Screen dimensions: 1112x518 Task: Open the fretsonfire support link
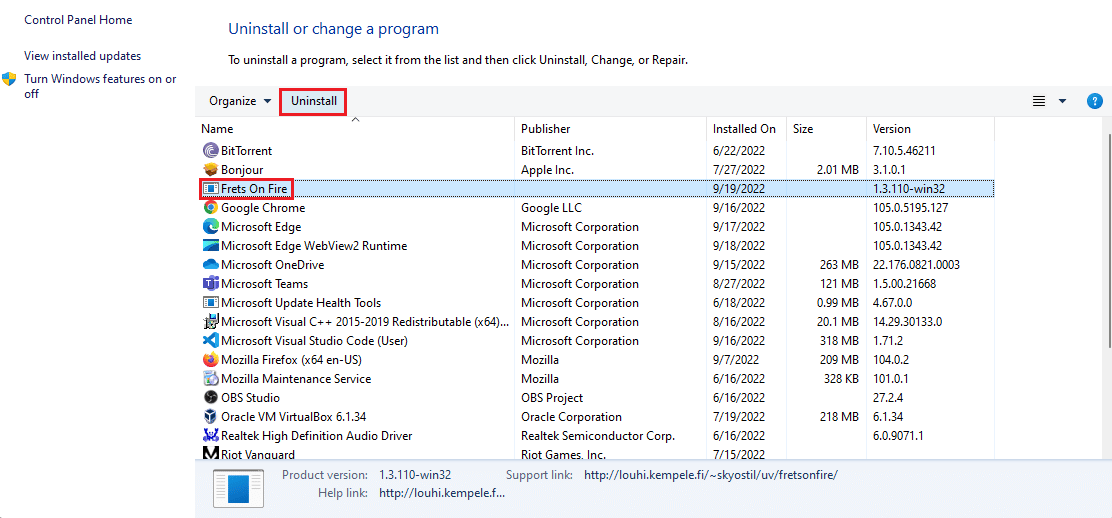pyautogui.click(x=711, y=475)
